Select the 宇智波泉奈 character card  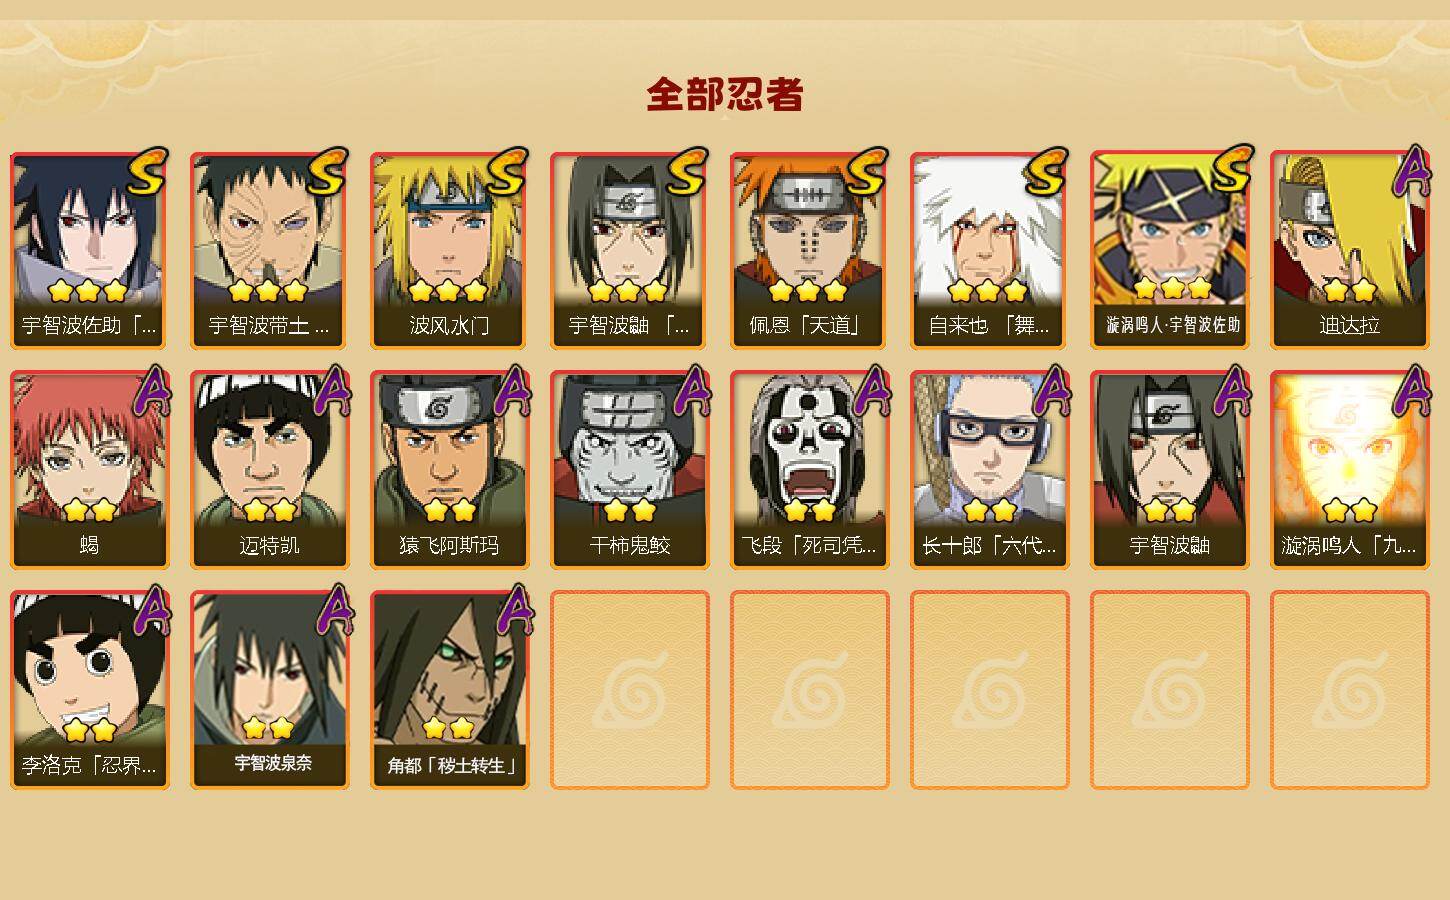click(269, 690)
